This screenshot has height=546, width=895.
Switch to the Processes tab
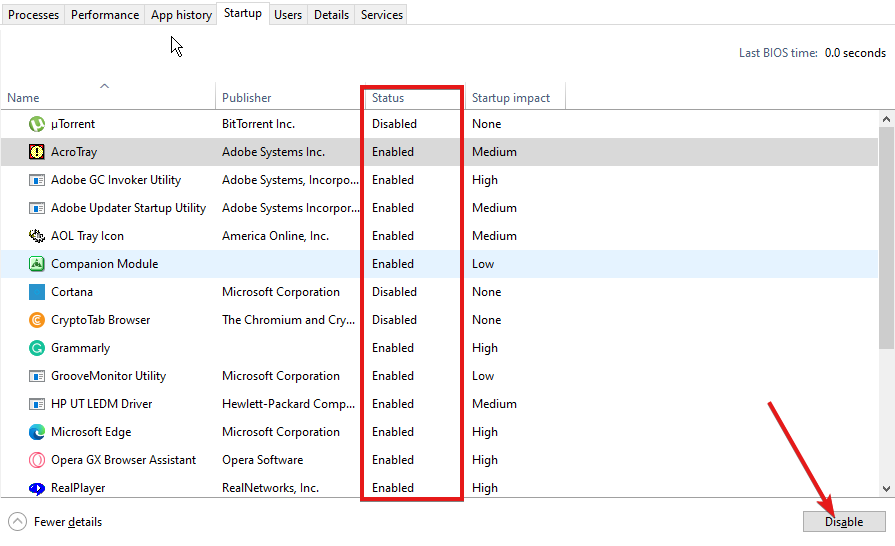34,15
